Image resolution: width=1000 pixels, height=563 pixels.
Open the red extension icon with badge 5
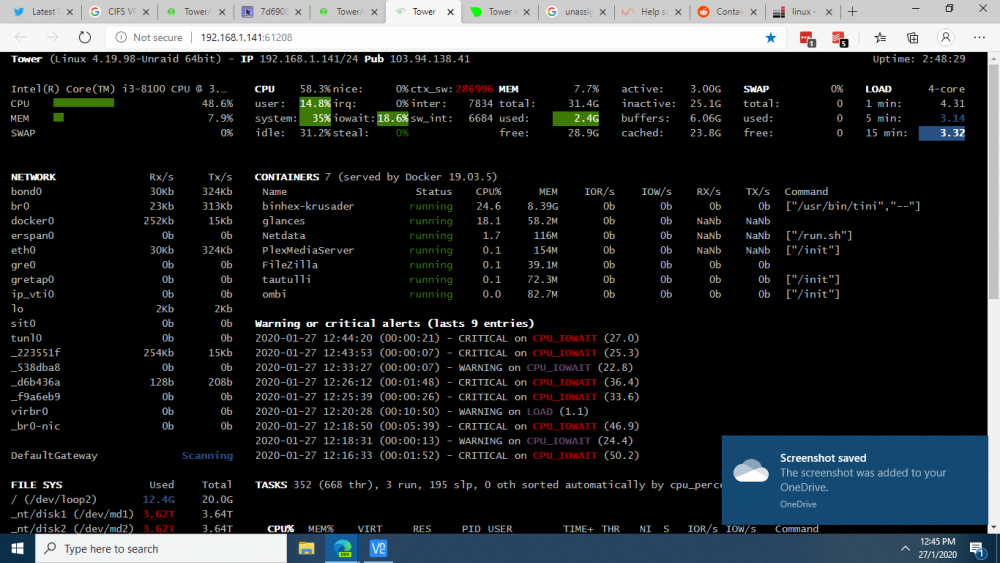click(839, 39)
